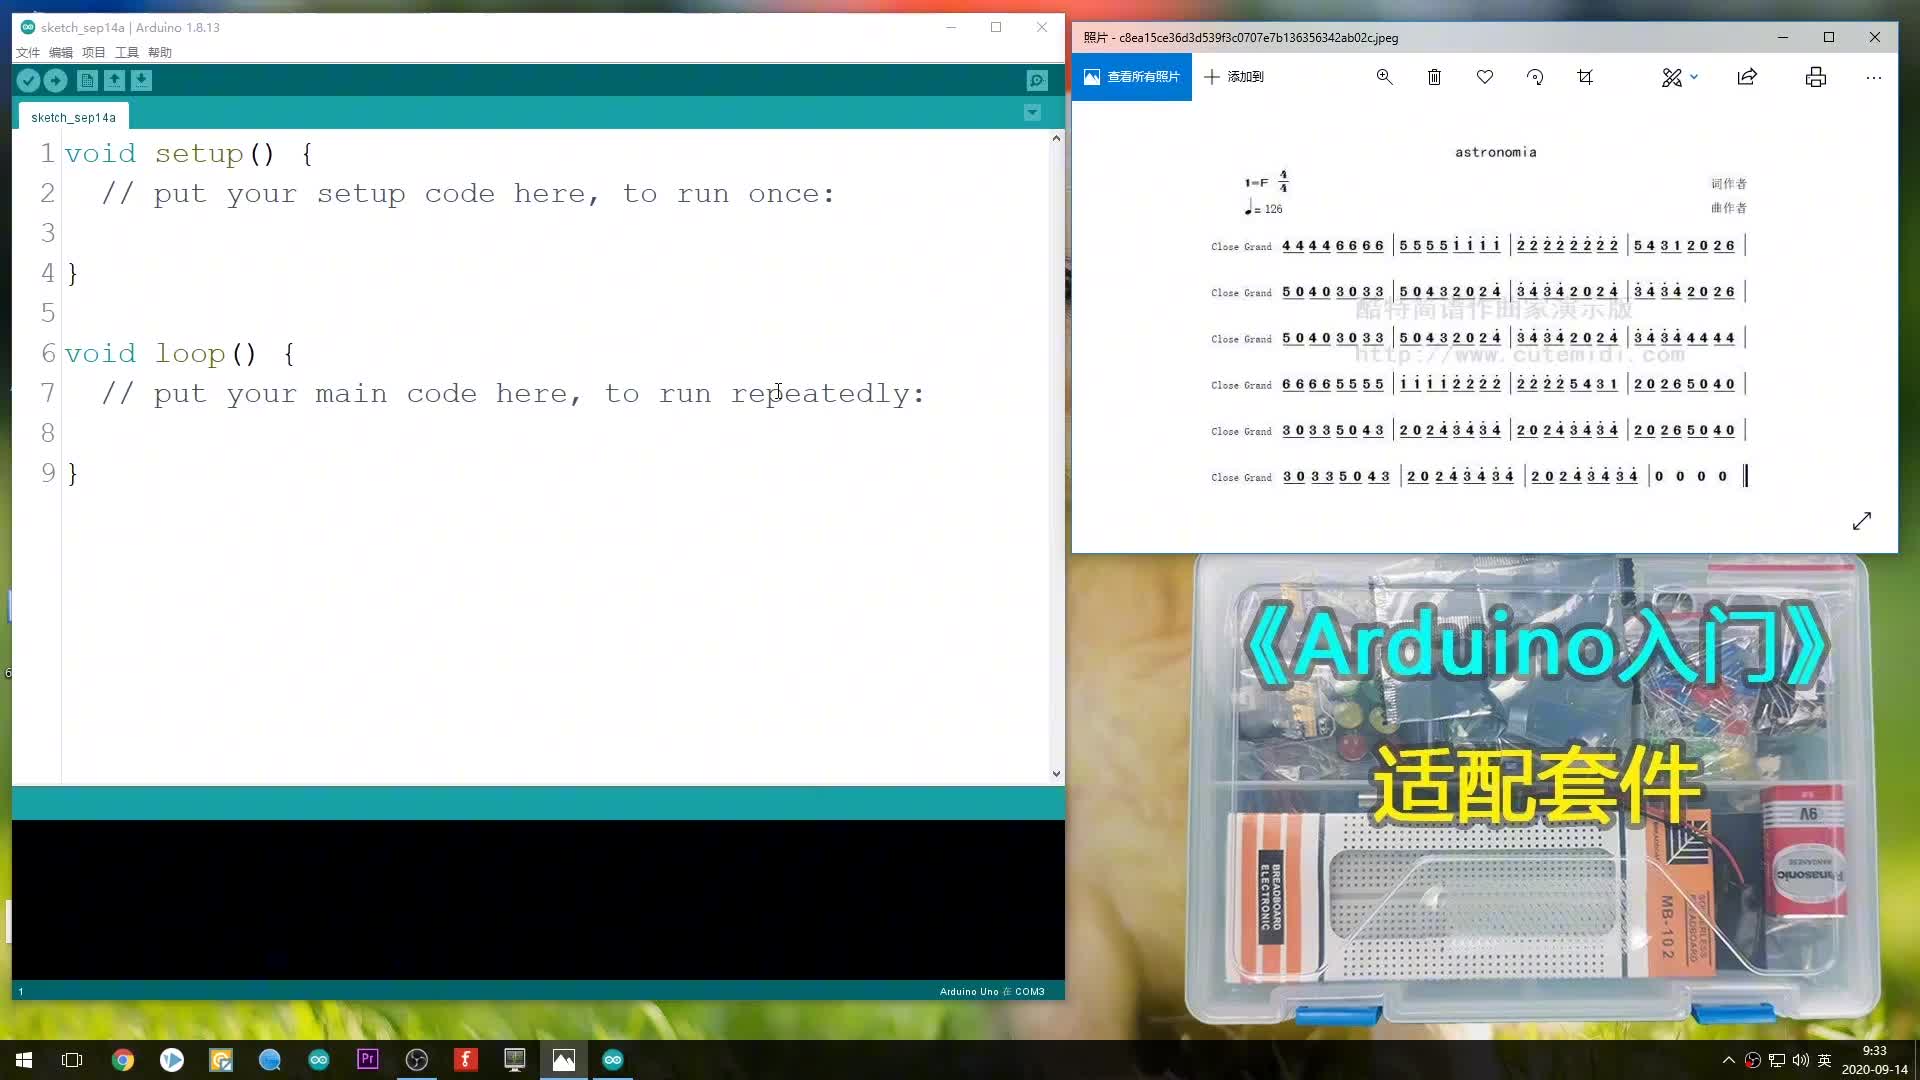Viewport: 1920px width, 1080px height.
Task: Click the Arduino Upload arrow button
Action: point(56,81)
